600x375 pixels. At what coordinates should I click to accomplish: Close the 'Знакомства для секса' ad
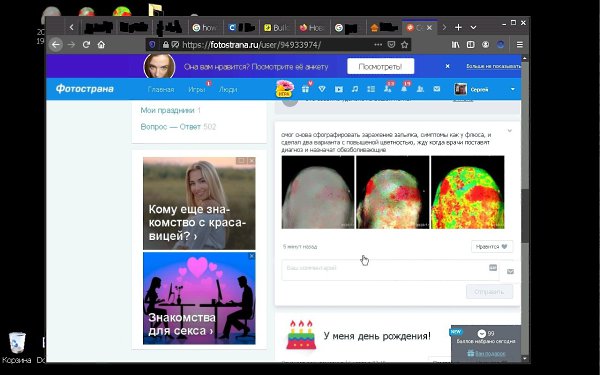pos(251,256)
